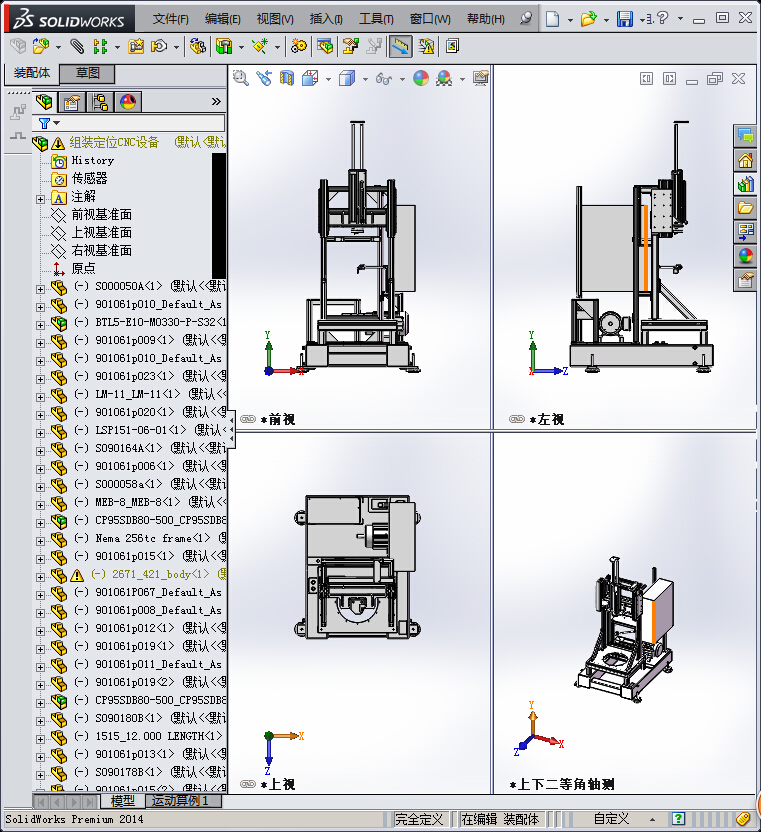Expand the BTL5-E10-M0330-P-S32 component node
761x832 pixels.
pos(40,325)
